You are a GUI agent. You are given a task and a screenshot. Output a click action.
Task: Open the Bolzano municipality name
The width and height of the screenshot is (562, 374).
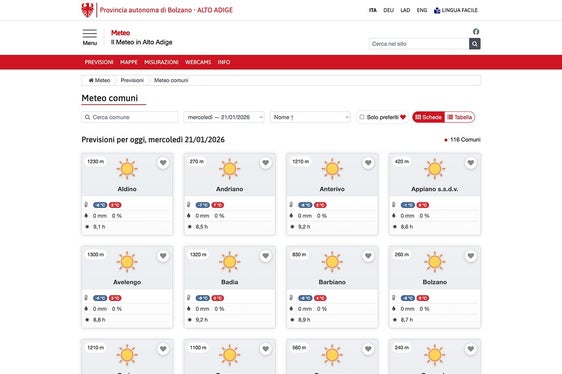pyautogui.click(x=434, y=282)
